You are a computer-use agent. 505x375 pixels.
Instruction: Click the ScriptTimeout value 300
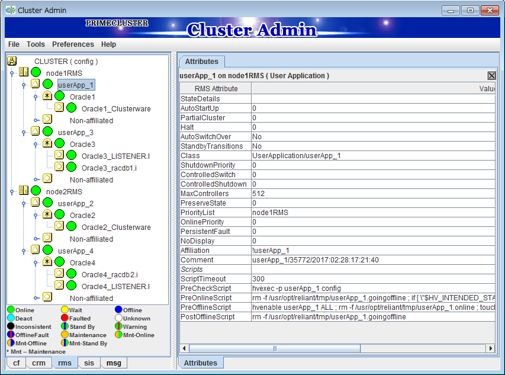point(373,279)
